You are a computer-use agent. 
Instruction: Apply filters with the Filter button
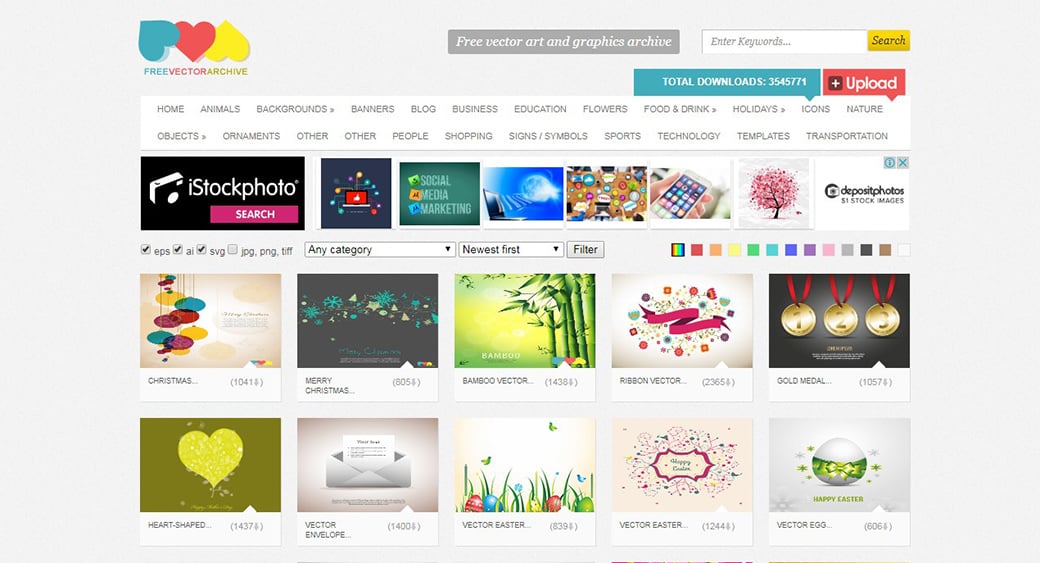coord(585,250)
